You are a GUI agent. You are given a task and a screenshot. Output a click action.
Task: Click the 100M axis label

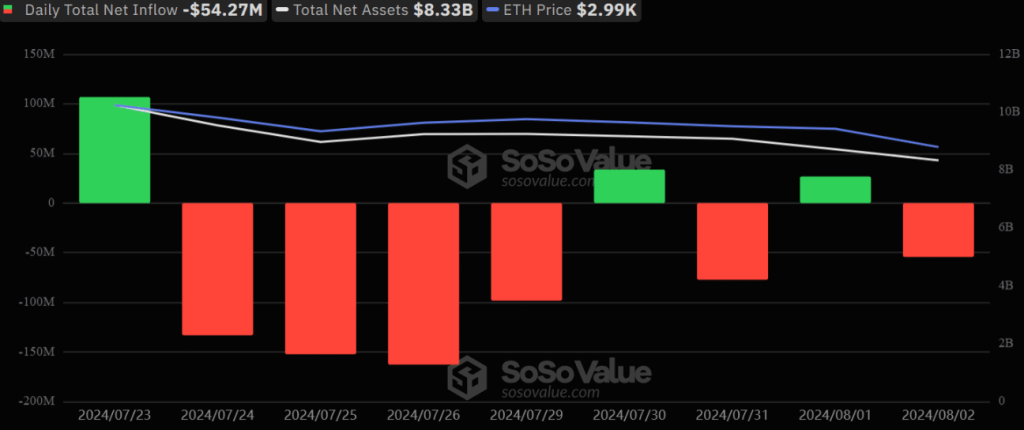[39, 103]
